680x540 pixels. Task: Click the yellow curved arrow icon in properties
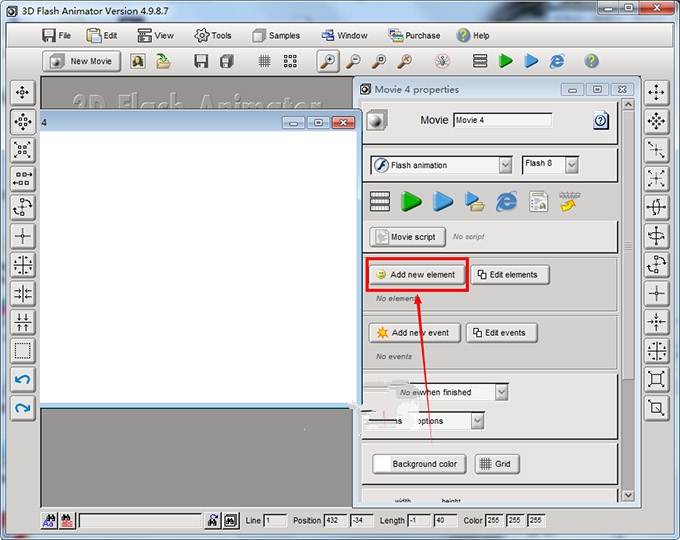pos(570,202)
